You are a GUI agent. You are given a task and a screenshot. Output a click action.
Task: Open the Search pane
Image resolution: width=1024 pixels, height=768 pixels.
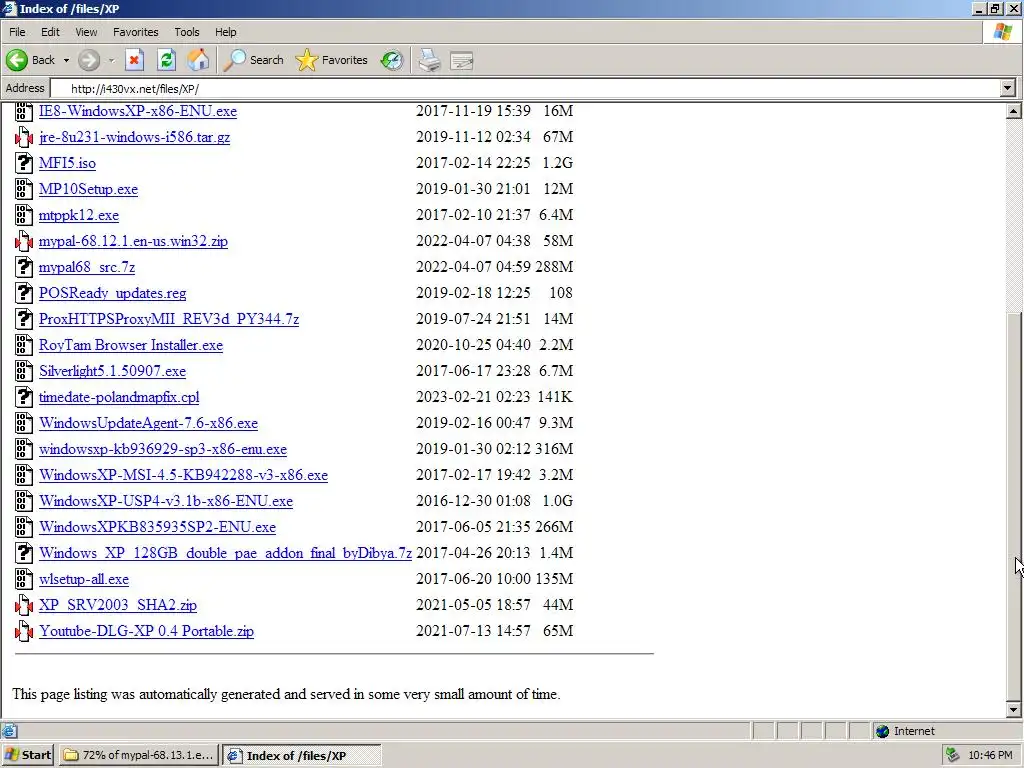coord(253,60)
